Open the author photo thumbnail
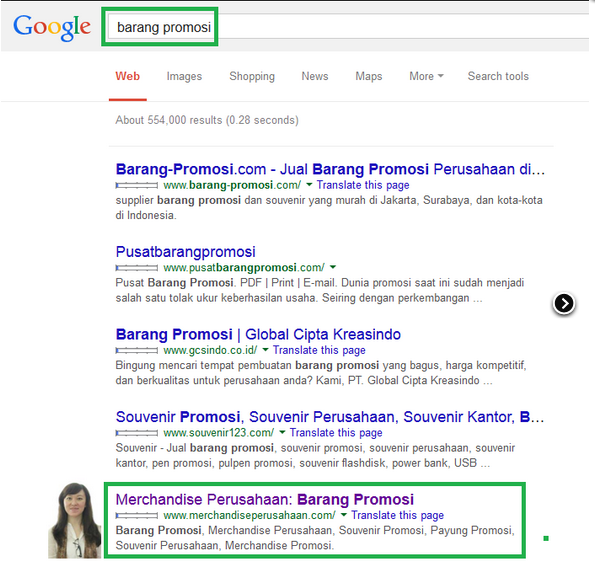The height and width of the screenshot is (573, 595). coord(75,520)
